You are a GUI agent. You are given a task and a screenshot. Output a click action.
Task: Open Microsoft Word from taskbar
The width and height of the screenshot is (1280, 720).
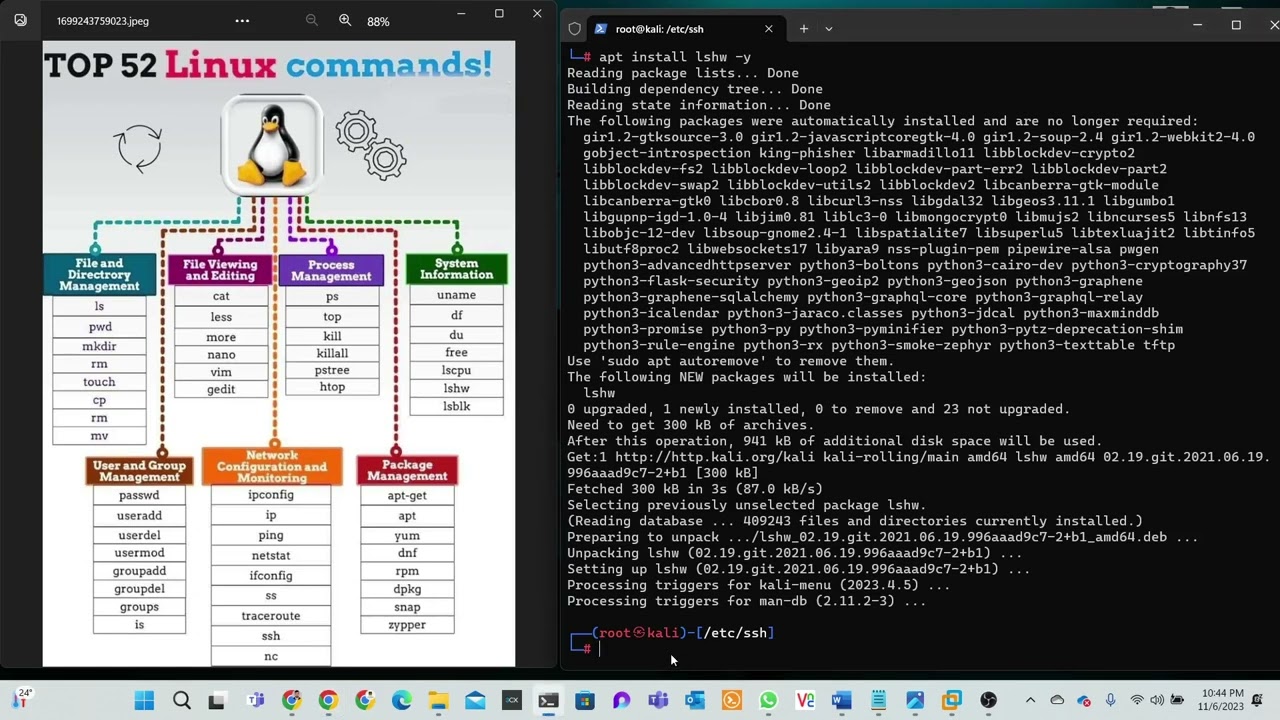tap(841, 700)
